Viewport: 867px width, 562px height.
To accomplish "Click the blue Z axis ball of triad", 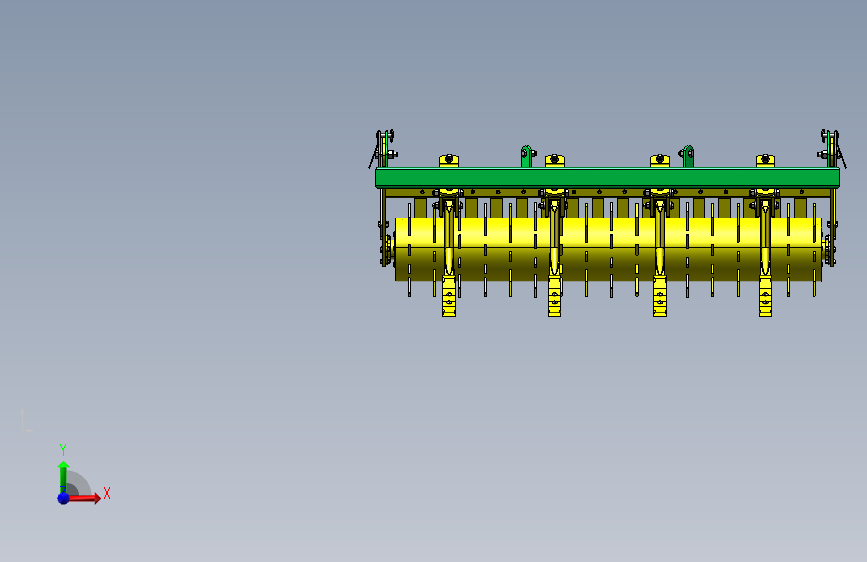I will tap(64, 498).
